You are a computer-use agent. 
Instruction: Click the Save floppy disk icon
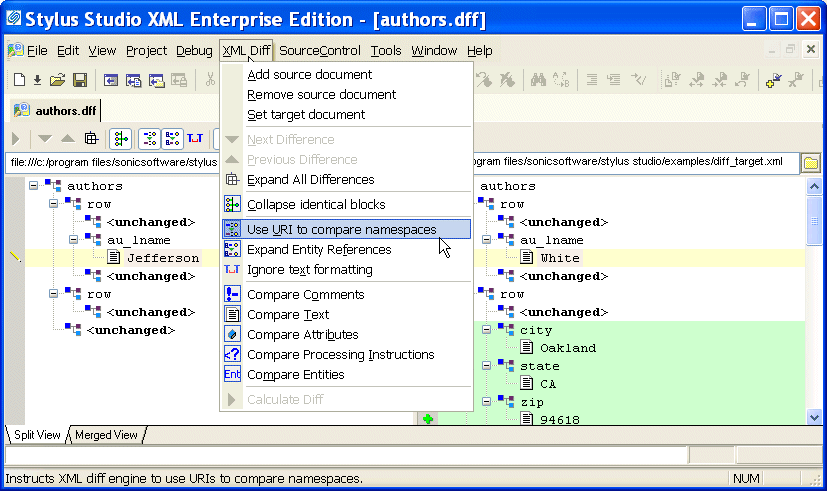[x=80, y=80]
